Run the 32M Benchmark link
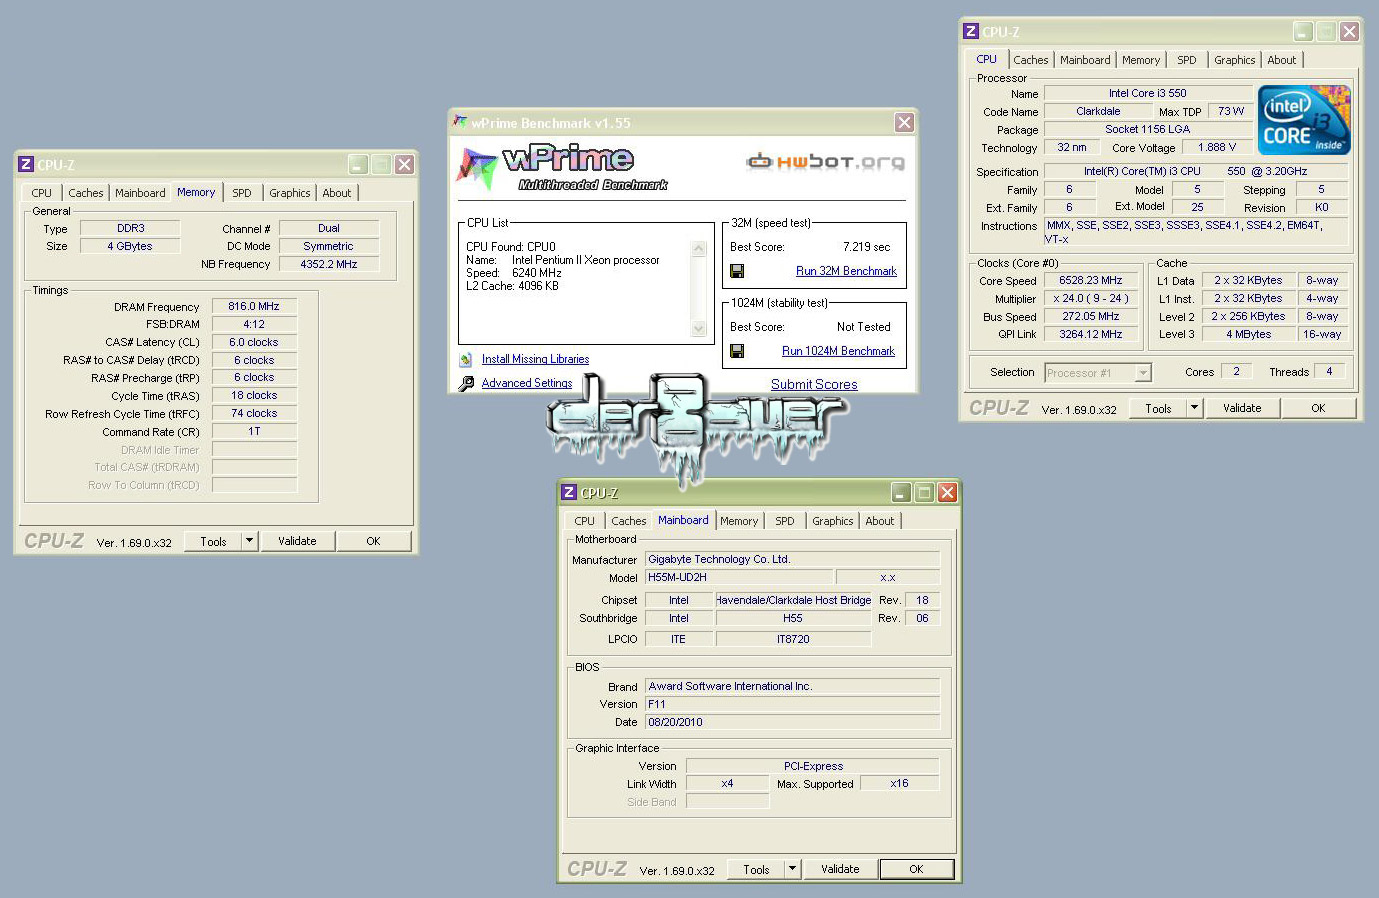 click(846, 271)
